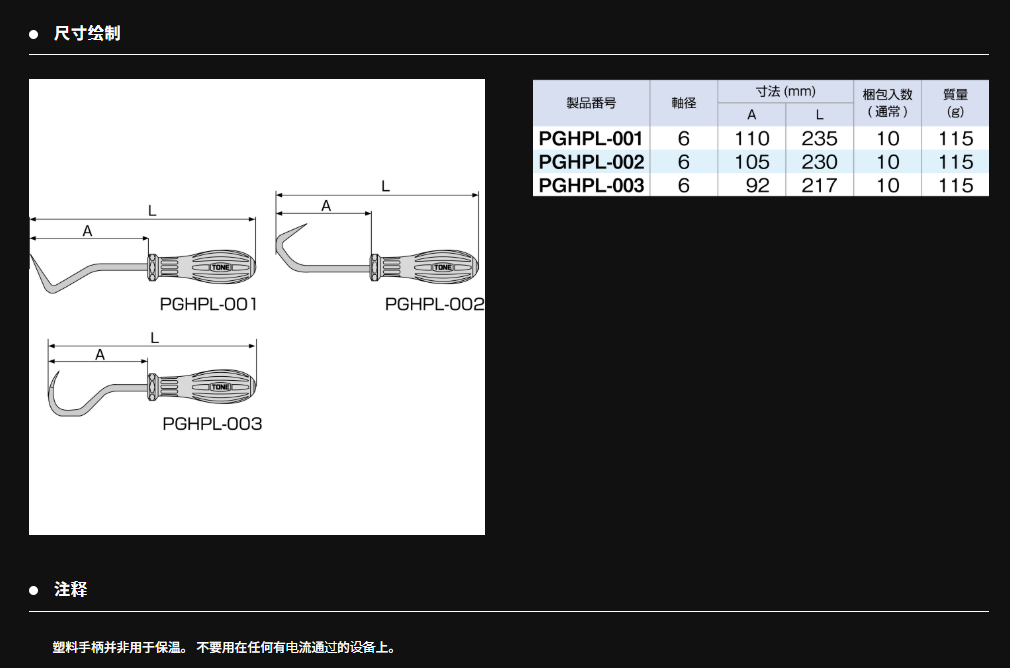Click the 梱包入数 column header
Viewport: 1010px width, 668px height.
(x=887, y=103)
